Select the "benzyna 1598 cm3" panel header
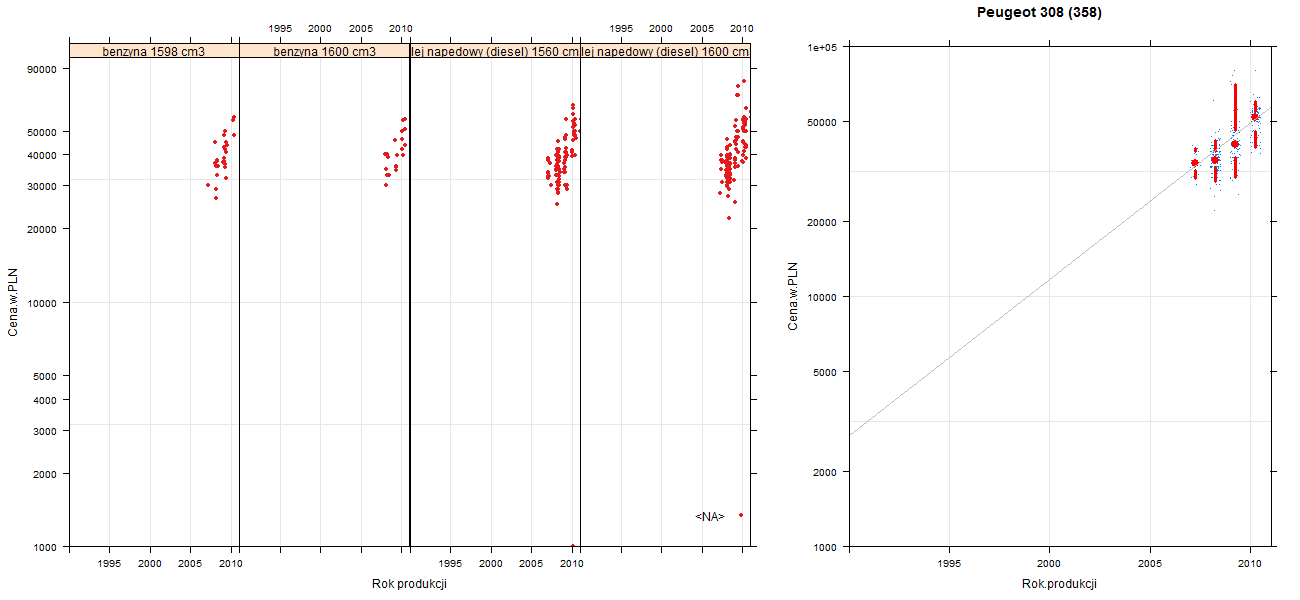The width and height of the screenshot is (1300, 600). click(154, 50)
